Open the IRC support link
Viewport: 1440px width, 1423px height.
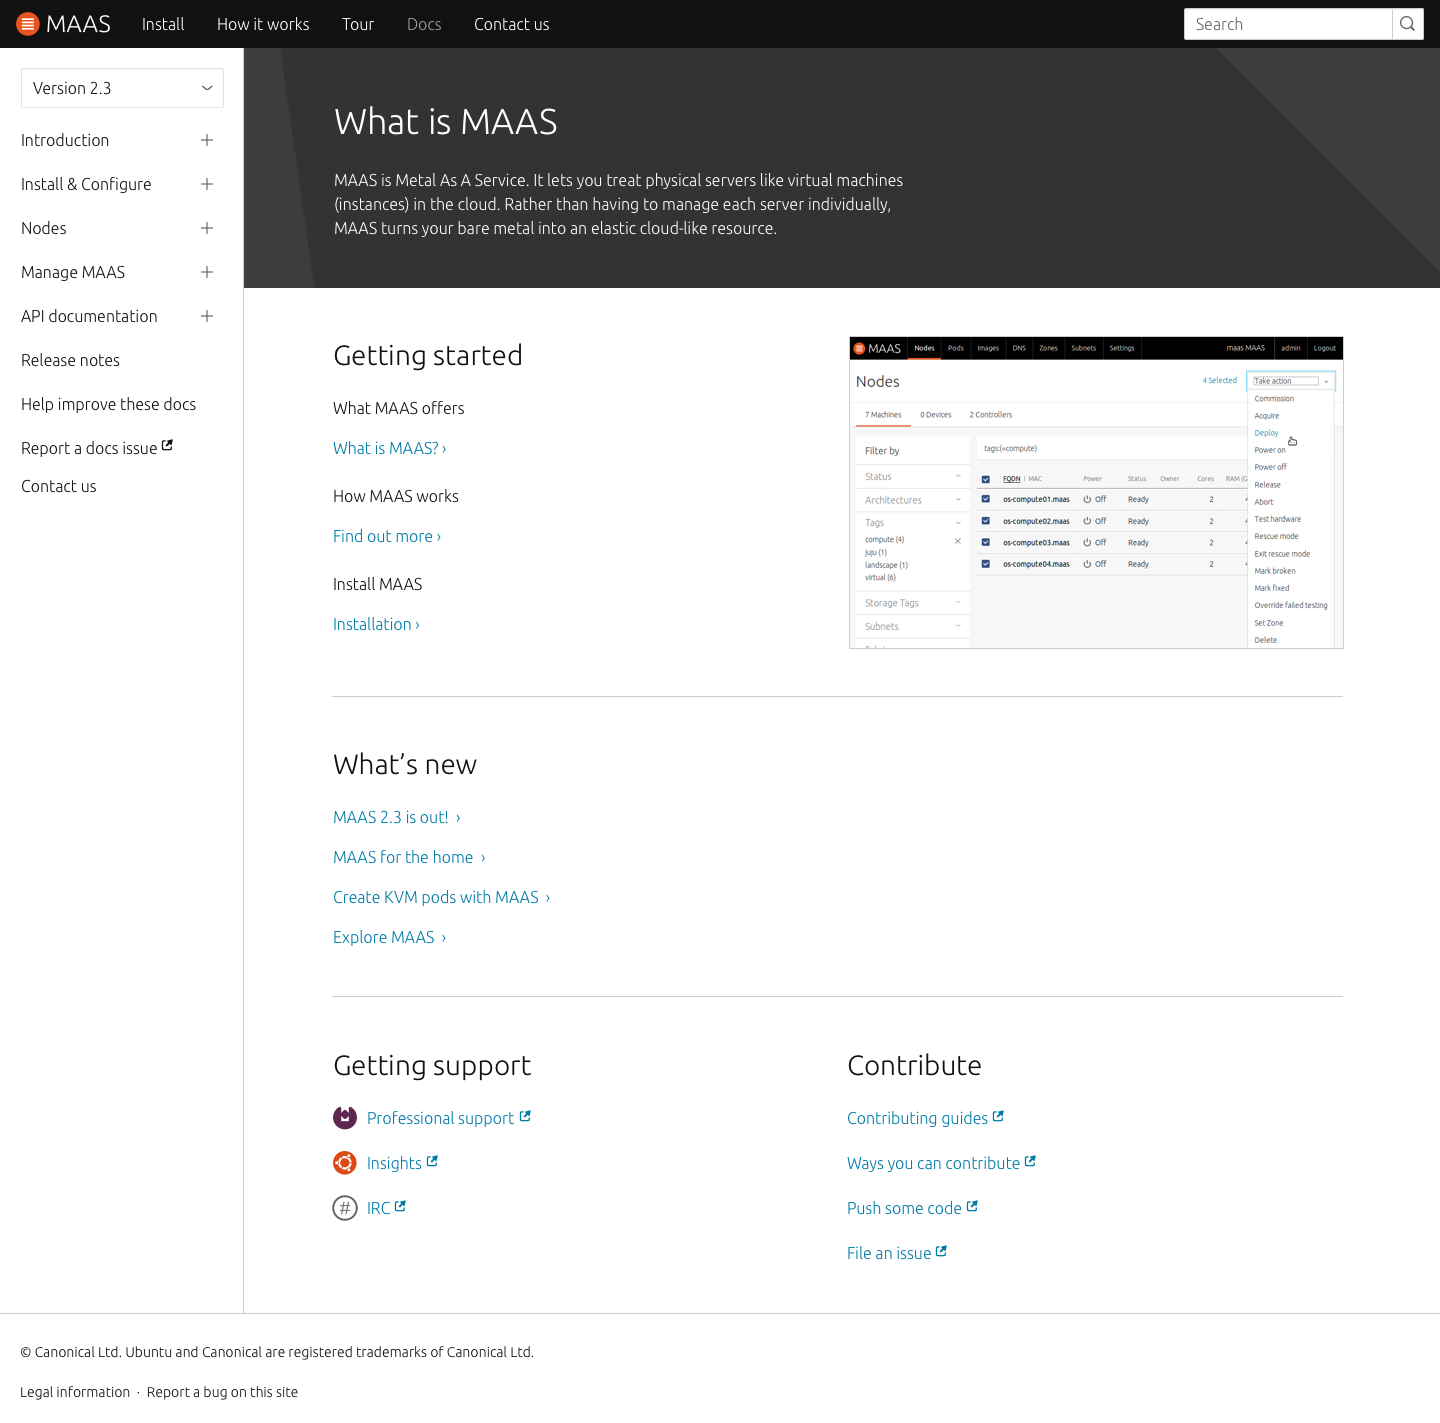[x=386, y=1208]
